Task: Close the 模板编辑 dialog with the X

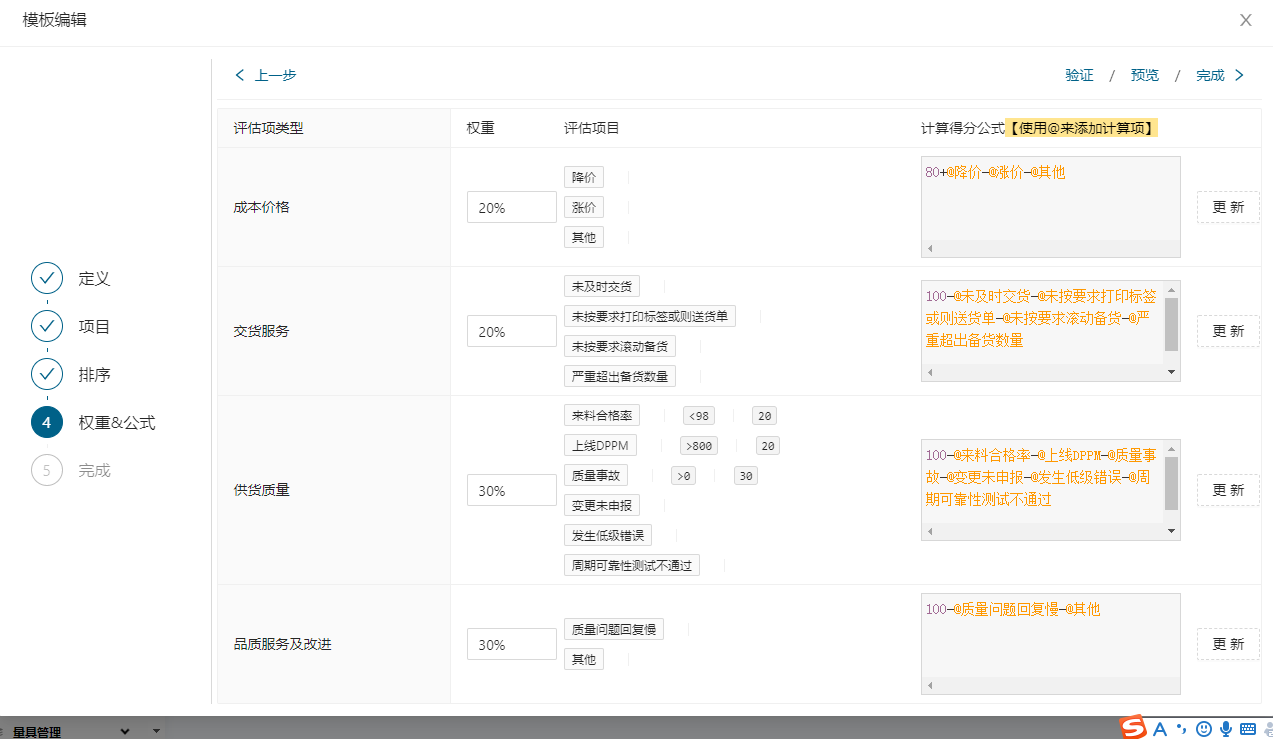Action: tap(1245, 20)
